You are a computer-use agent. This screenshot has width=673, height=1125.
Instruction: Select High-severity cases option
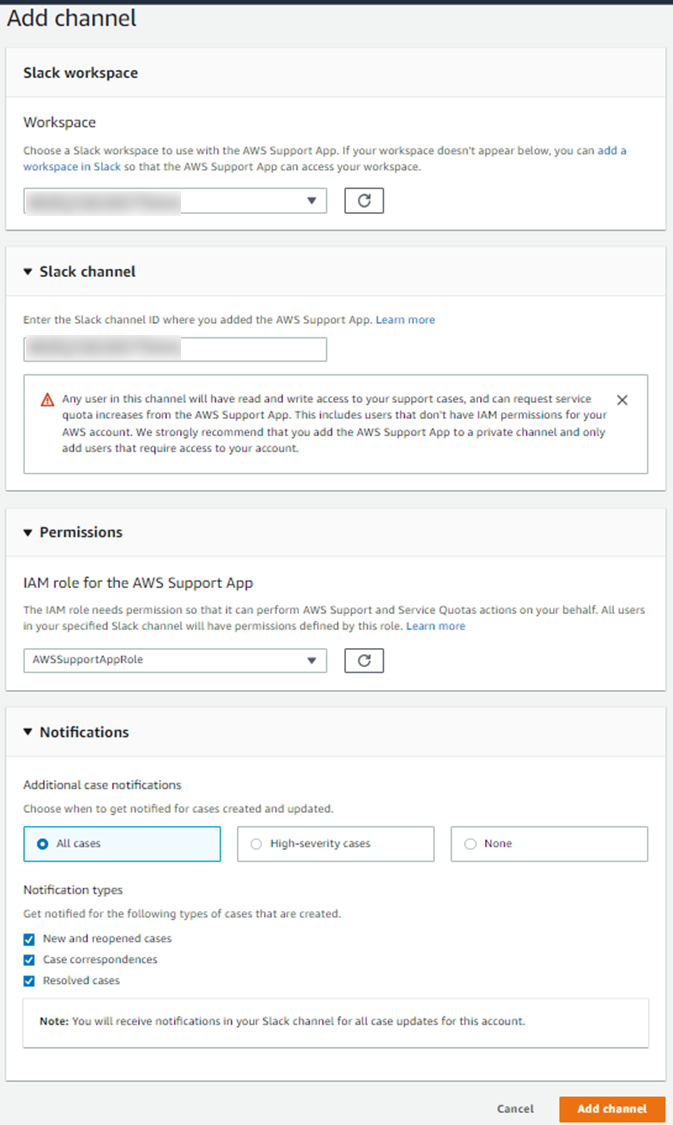(x=336, y=844)
